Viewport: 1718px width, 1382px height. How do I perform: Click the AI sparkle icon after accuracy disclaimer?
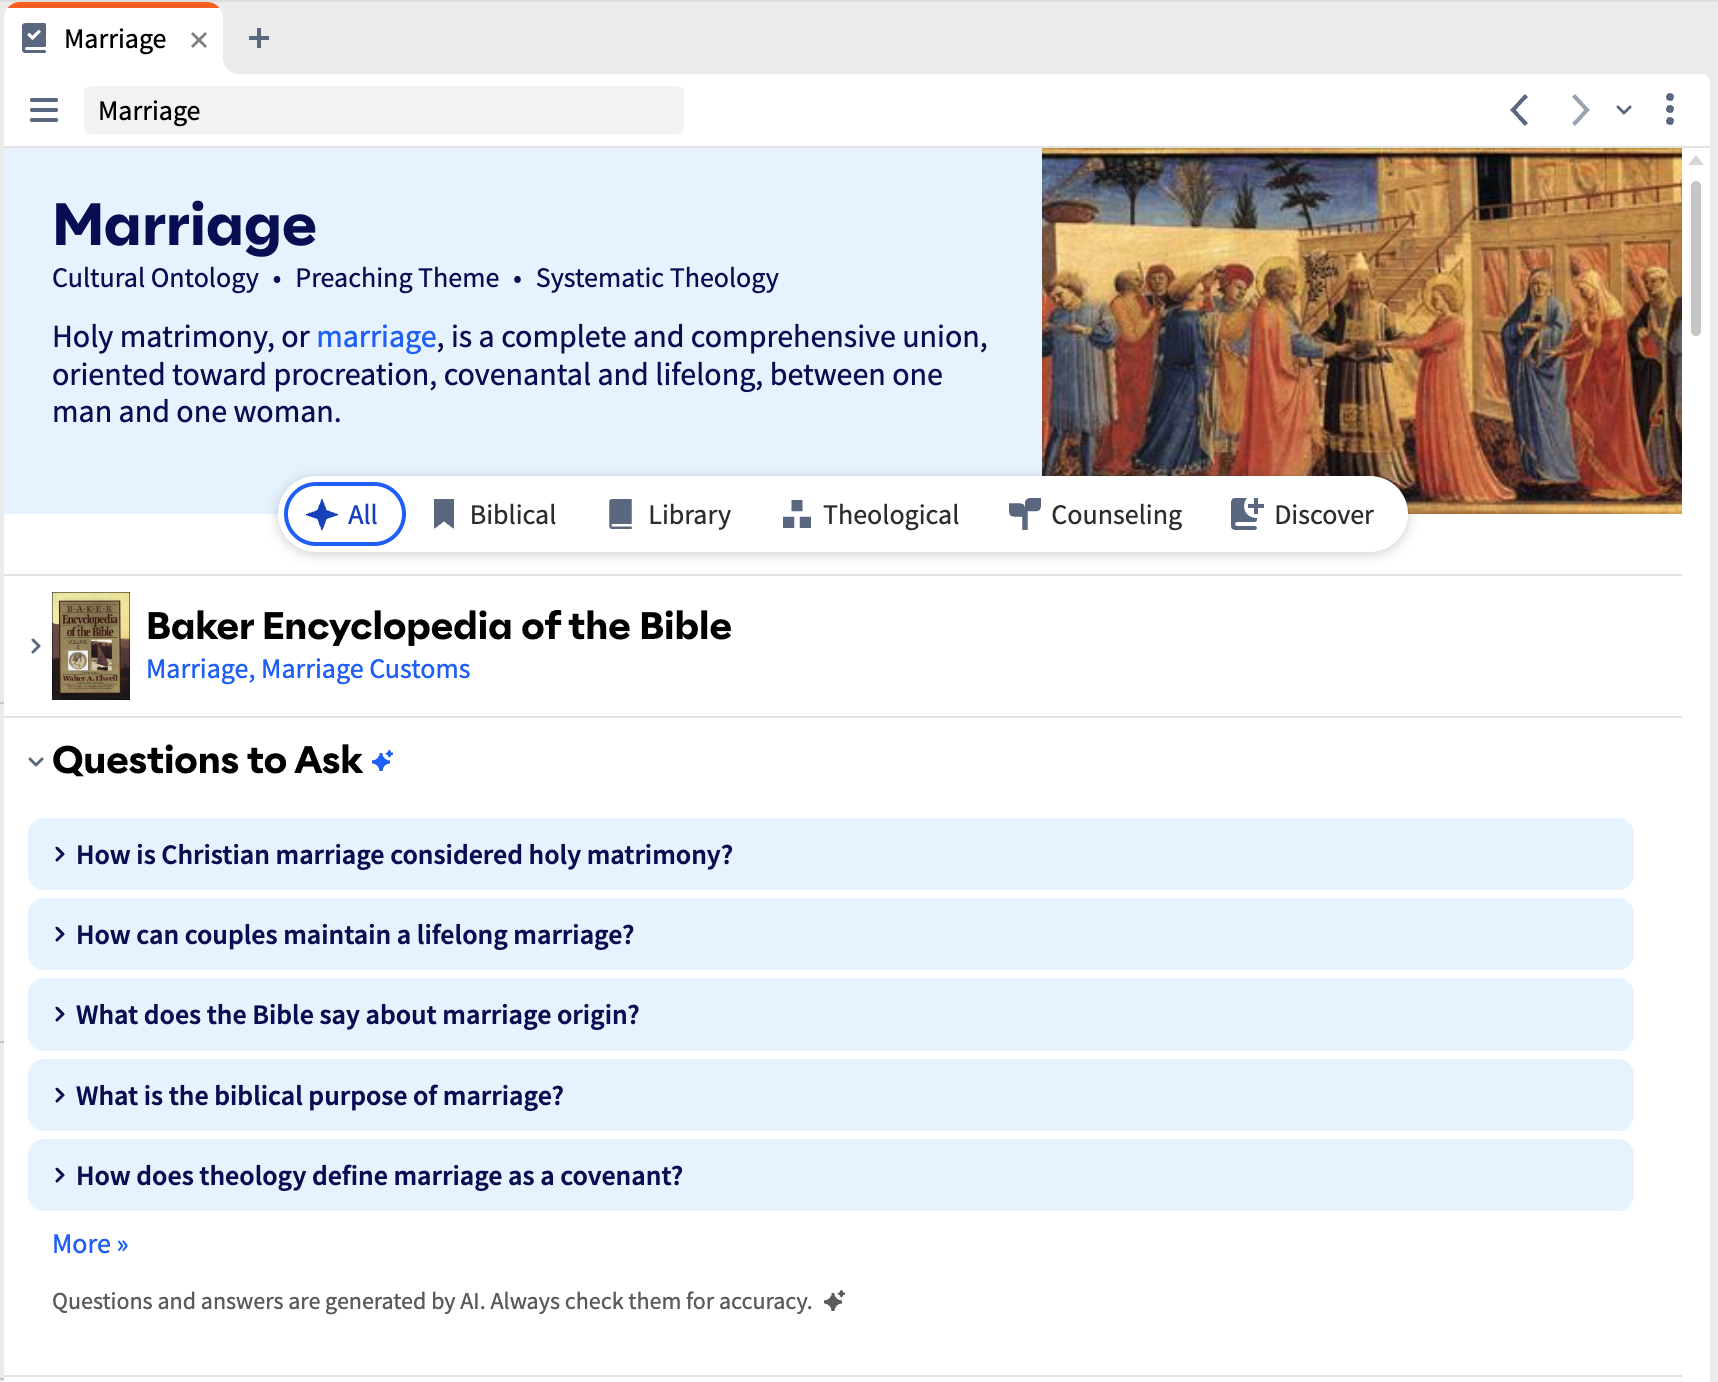pyautogui.click(x=835, y=1301)
